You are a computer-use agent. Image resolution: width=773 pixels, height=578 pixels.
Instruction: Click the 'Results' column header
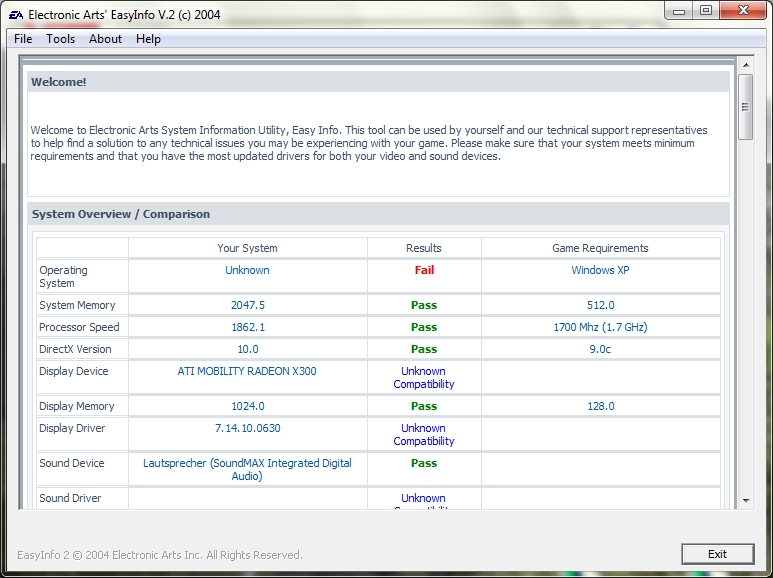coord(423,248)
